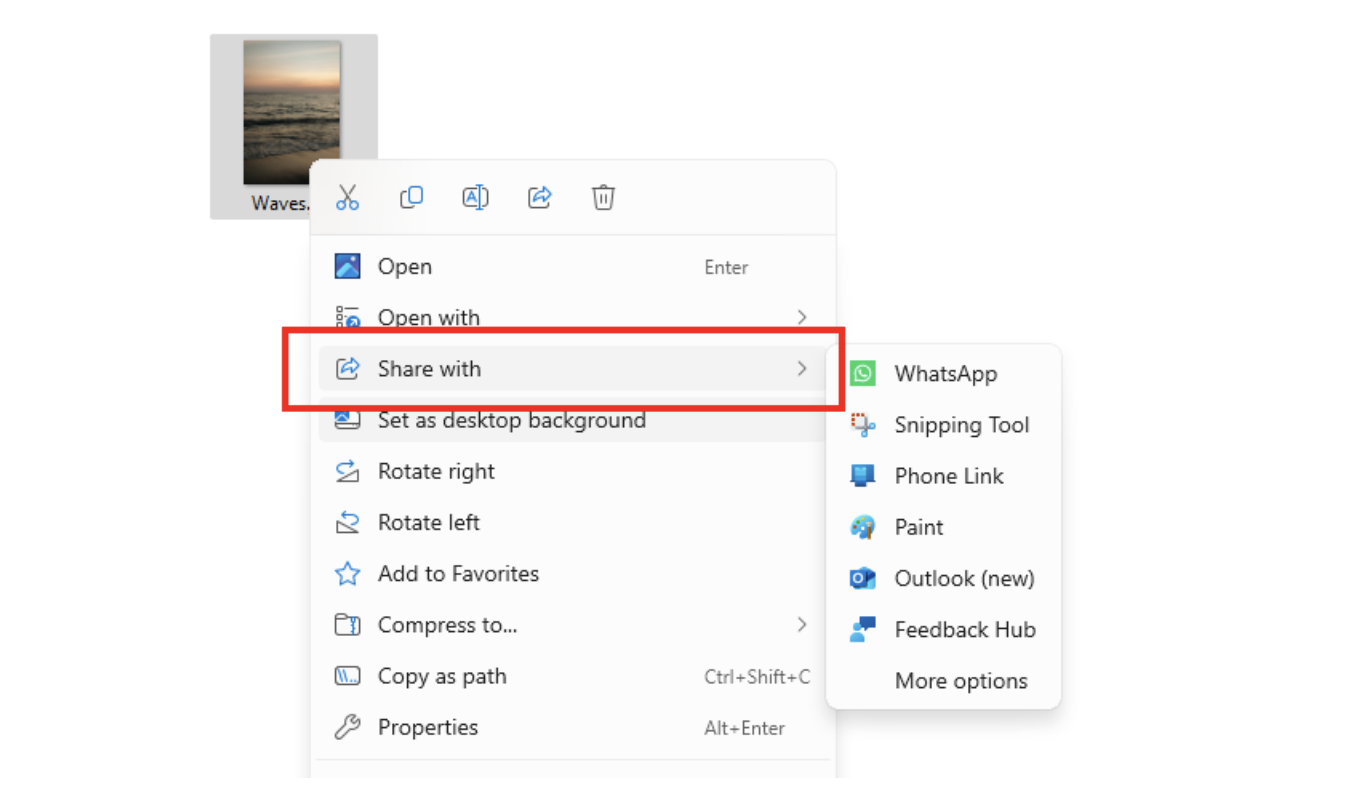The width and height of the screenshot is (1356, 800).
Task: Select Rotate right option
Action: 572,471
